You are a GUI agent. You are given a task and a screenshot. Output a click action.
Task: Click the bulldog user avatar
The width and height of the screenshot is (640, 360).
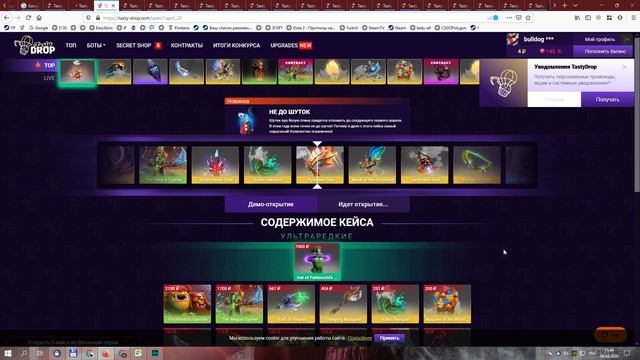click(513, 40)
